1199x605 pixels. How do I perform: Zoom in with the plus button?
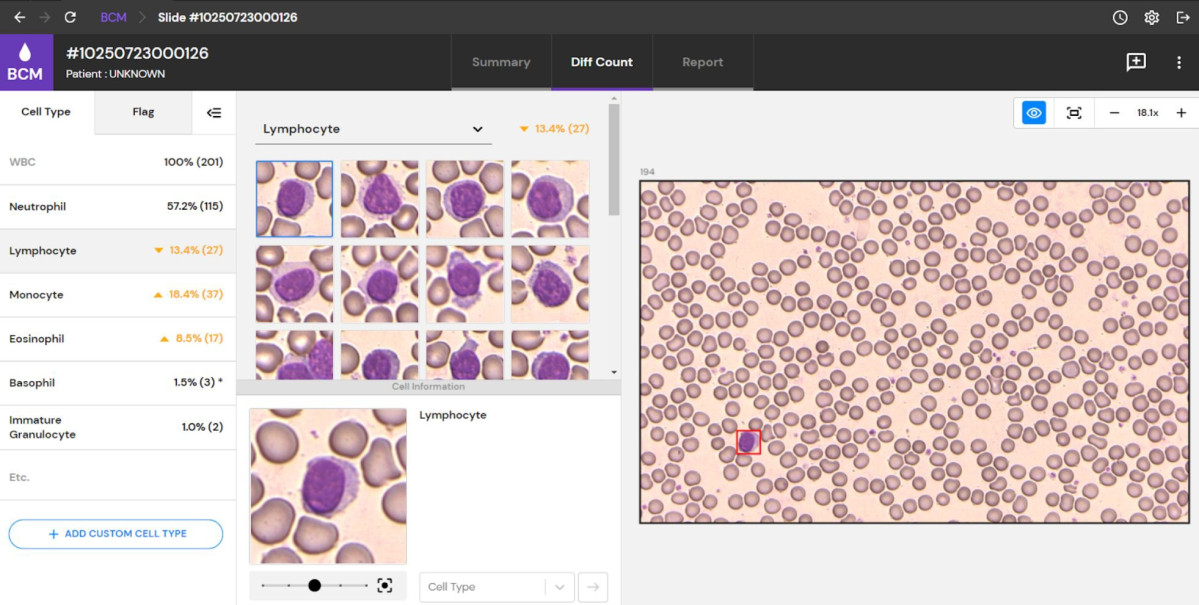point(1181,113)
